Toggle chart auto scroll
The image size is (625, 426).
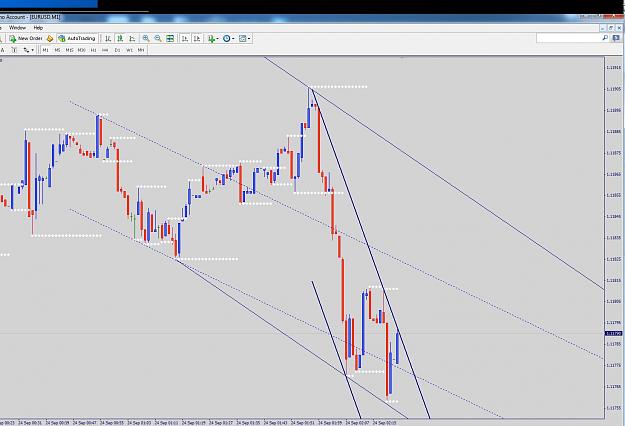point(185,39)
